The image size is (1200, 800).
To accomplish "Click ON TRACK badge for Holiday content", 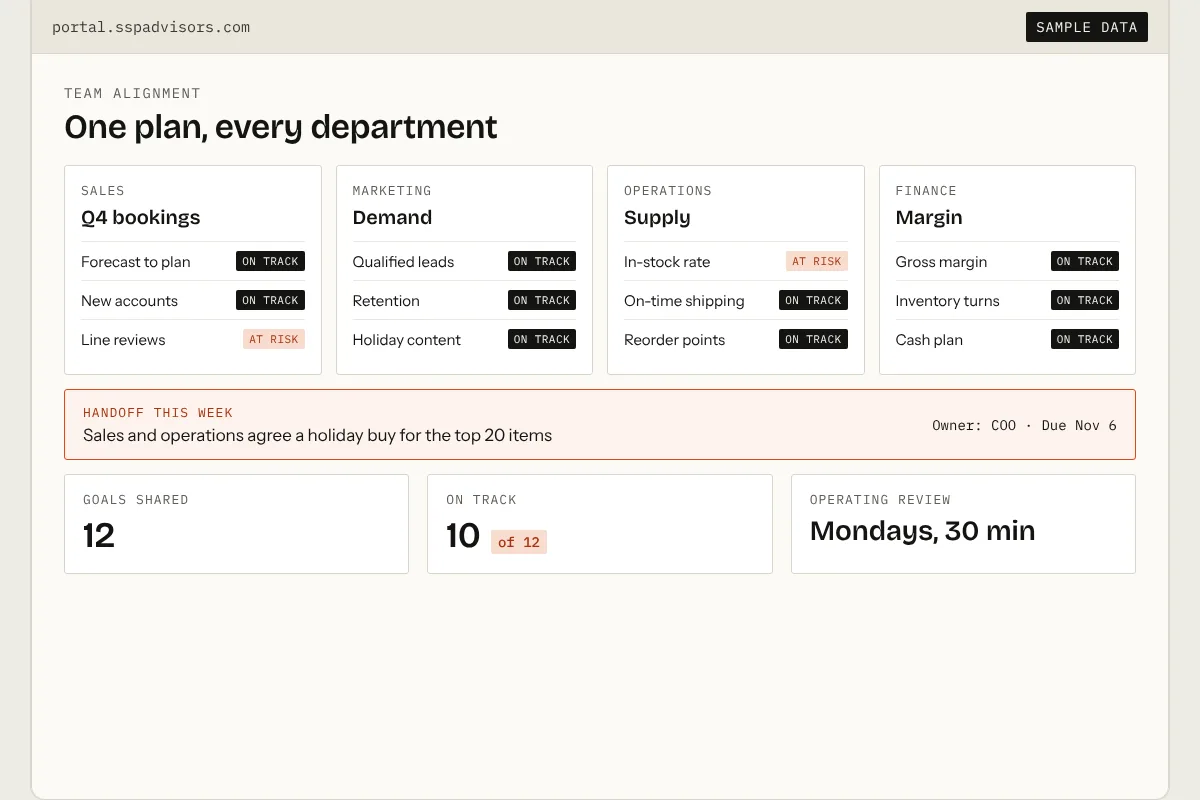I will tap(542, 339).
